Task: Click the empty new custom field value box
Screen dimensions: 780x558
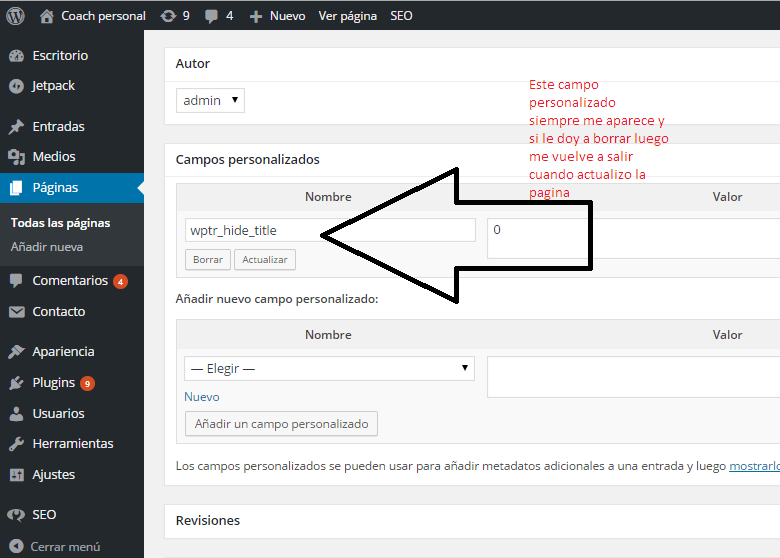Action: (x=634, y=377)
